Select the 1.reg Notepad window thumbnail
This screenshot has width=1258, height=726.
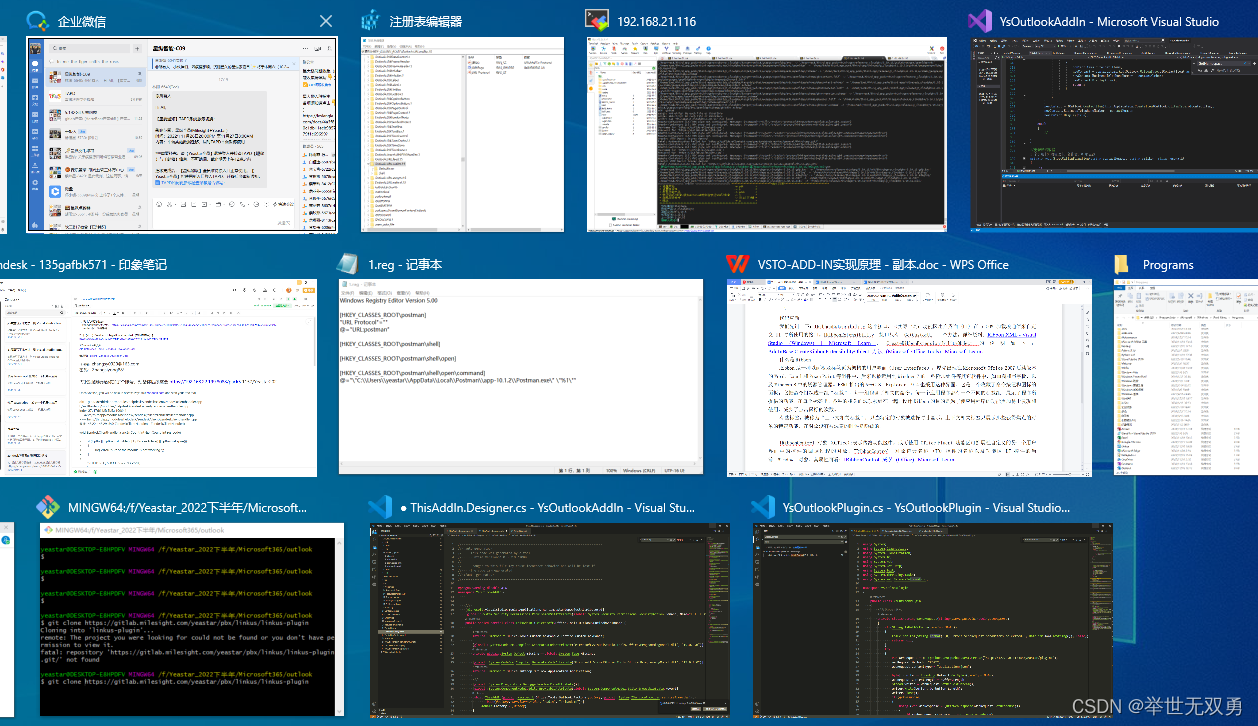point(521,378)
